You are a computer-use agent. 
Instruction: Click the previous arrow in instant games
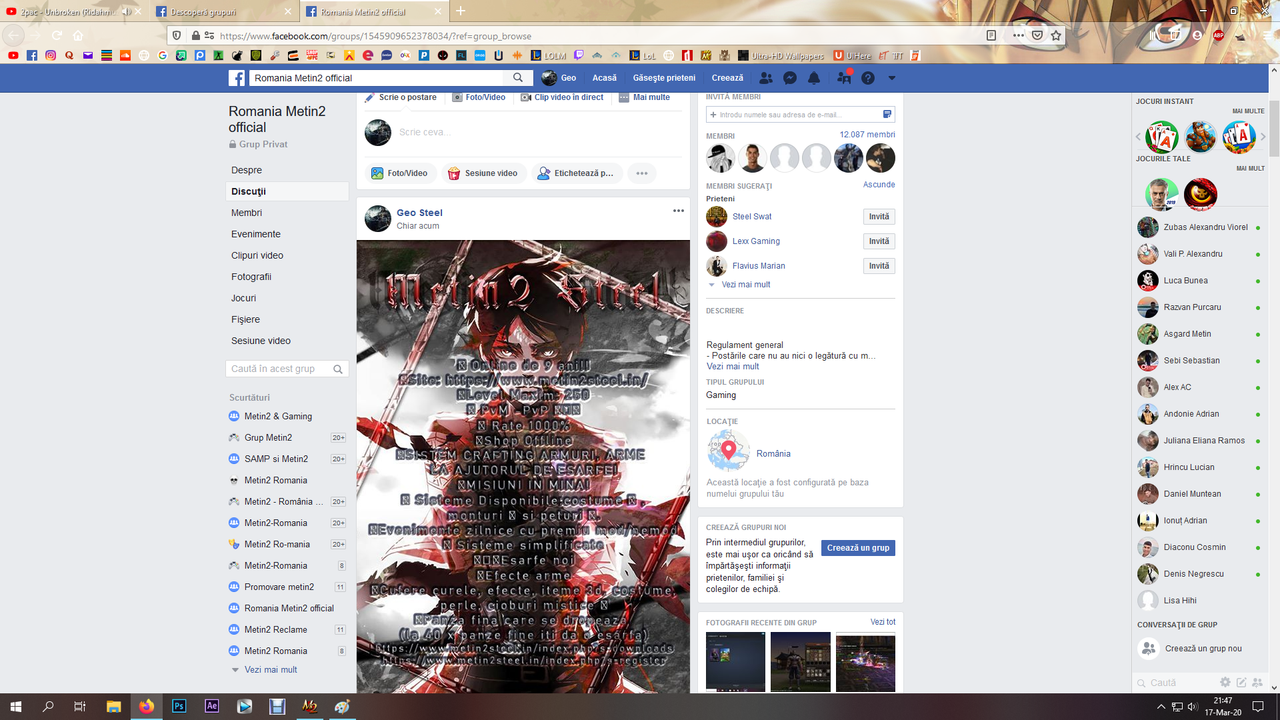point(1139,137)
